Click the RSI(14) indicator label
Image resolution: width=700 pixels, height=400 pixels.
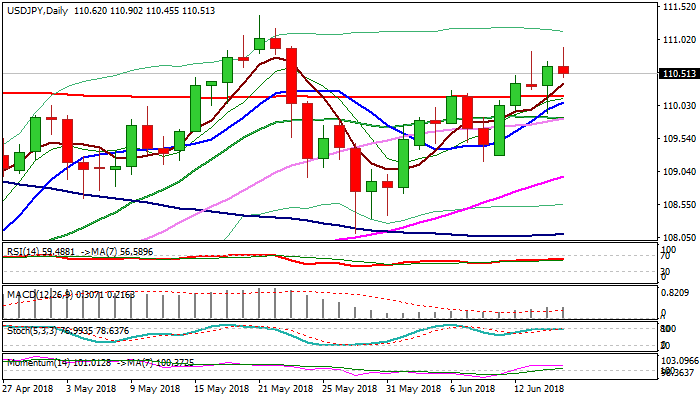pyautogui.click(x=22, y=252)
